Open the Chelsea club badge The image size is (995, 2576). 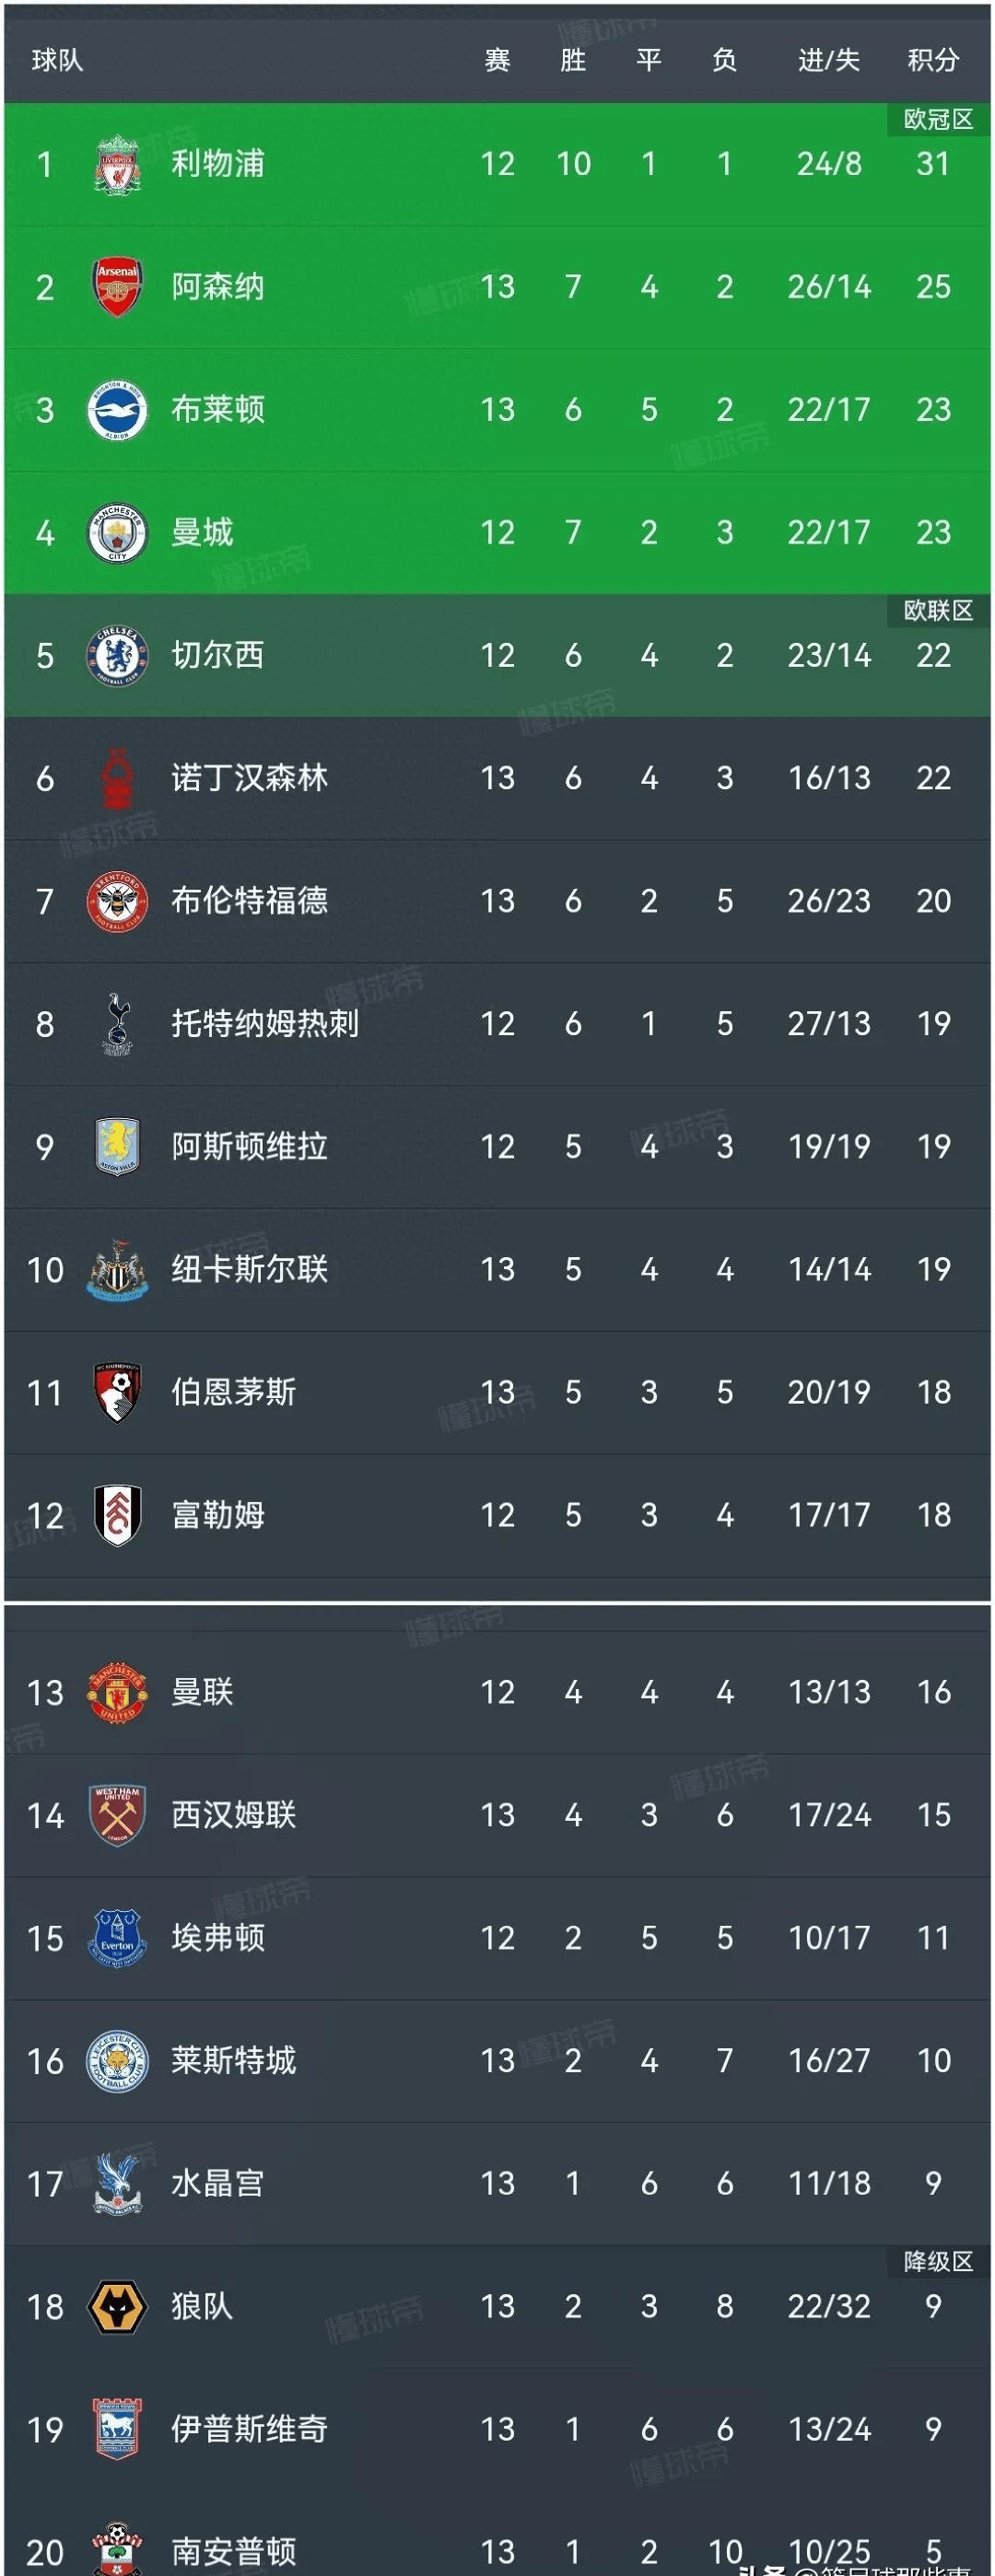click(117, 656)
